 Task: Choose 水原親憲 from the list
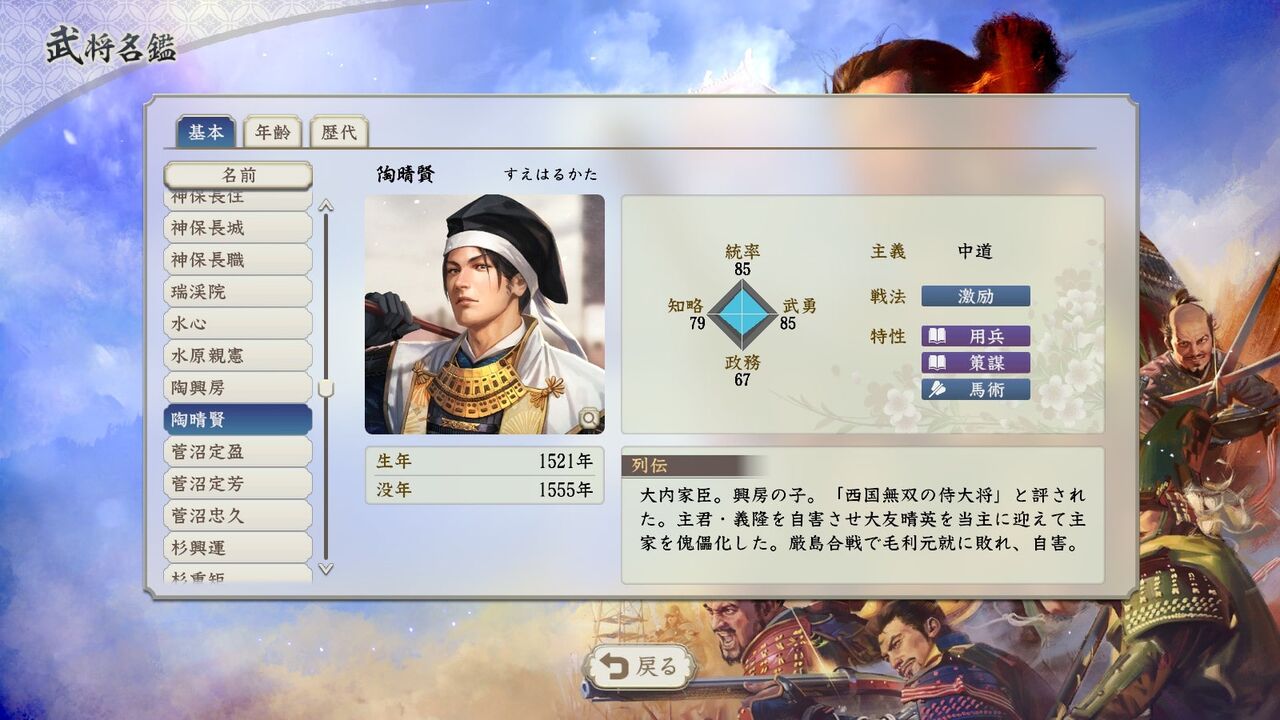coord(238,356)
